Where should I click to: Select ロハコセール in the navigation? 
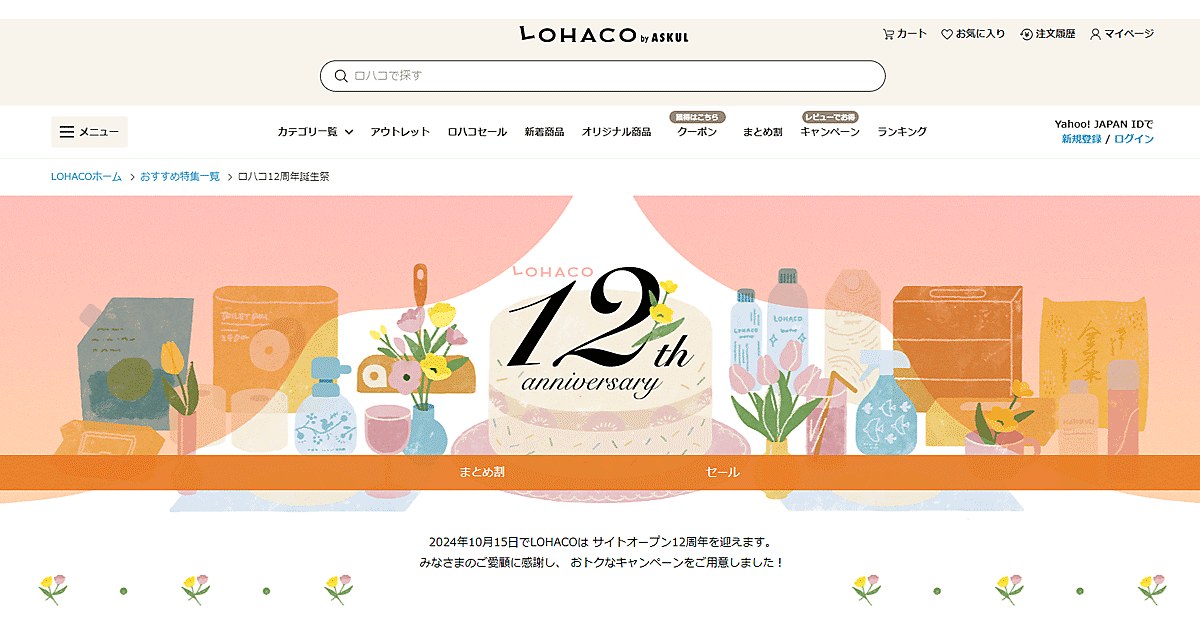click(477, 132)
